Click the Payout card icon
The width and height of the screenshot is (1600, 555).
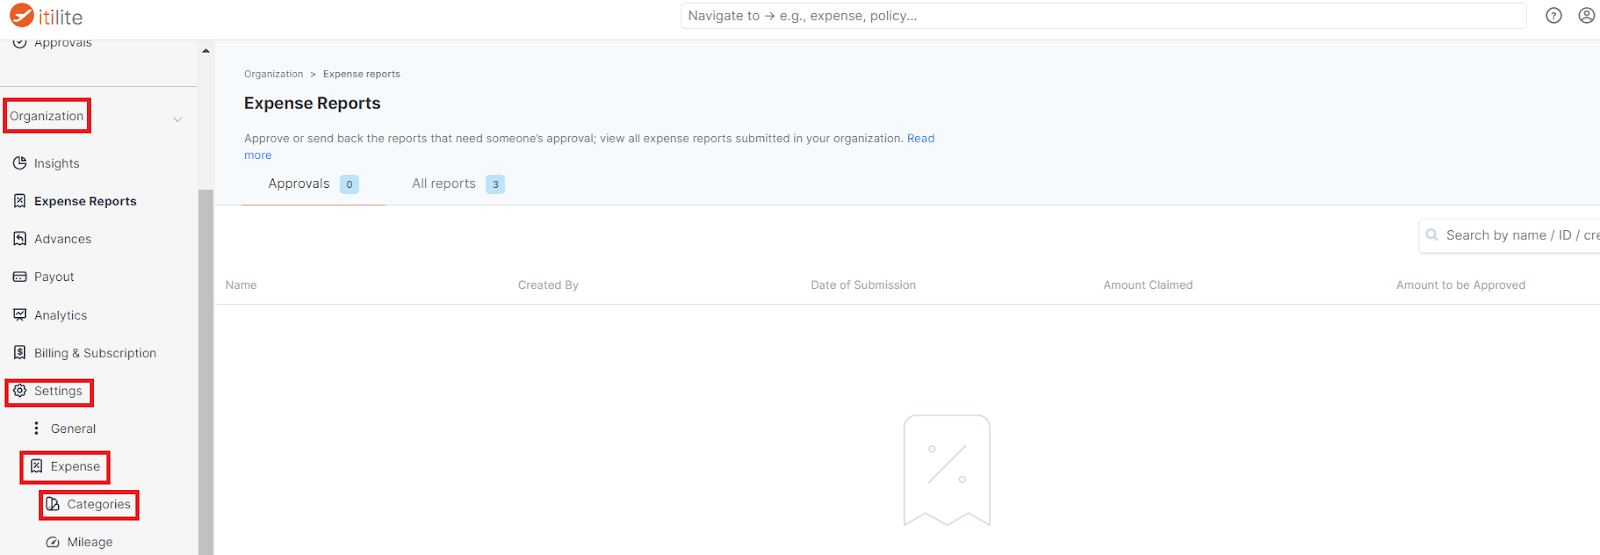click(19, 277)
